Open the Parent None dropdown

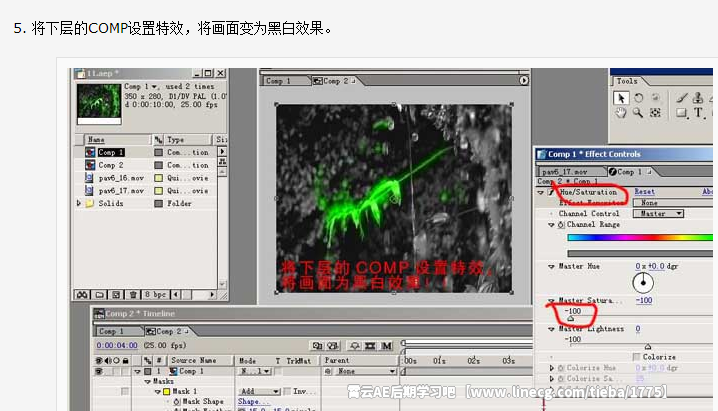pyautogui.click(x=364, y=371)
